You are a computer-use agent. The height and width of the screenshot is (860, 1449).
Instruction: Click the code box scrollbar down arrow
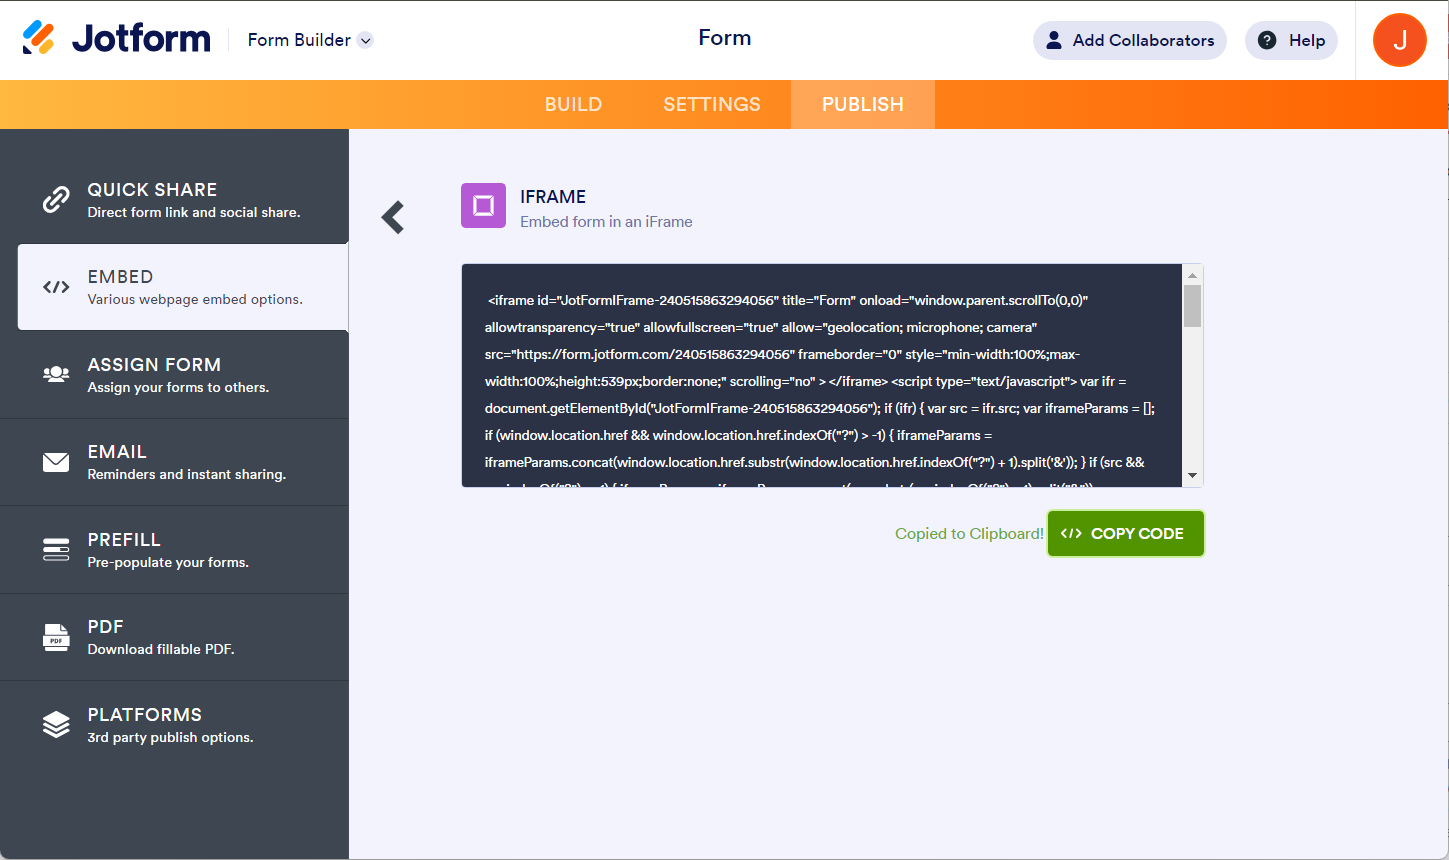click(x=1192, y=476)
